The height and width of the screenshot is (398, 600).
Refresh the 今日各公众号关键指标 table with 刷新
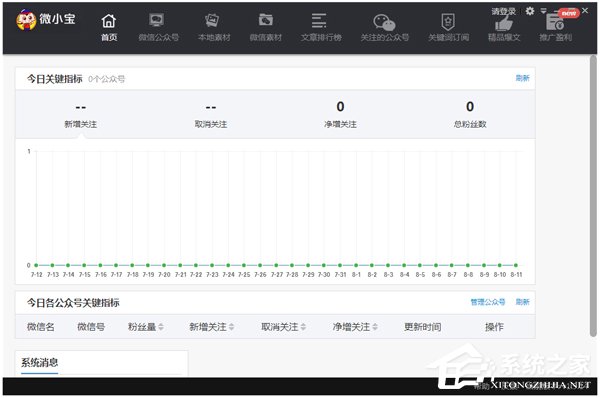(x=522, y=302)
